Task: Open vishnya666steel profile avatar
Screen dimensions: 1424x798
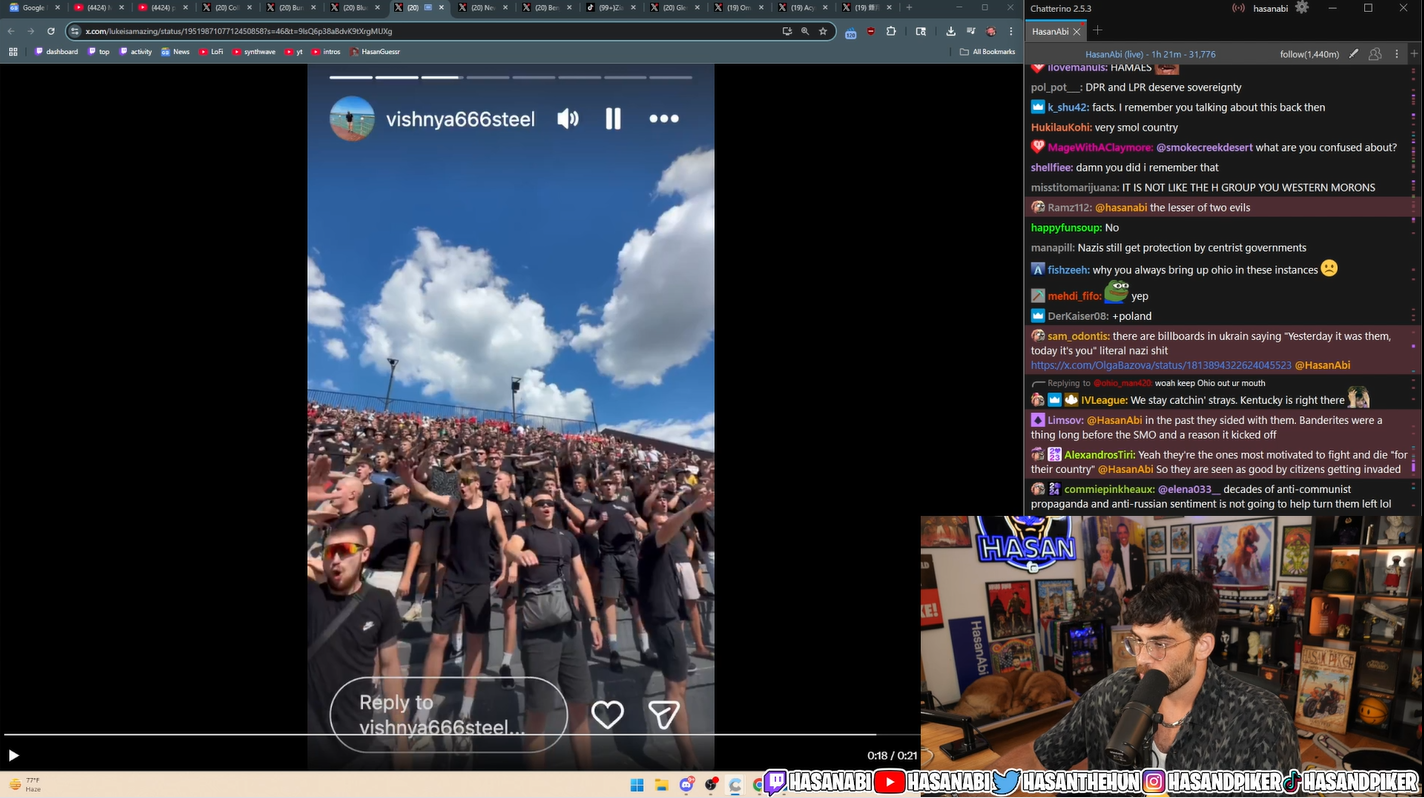Action: 352,119
